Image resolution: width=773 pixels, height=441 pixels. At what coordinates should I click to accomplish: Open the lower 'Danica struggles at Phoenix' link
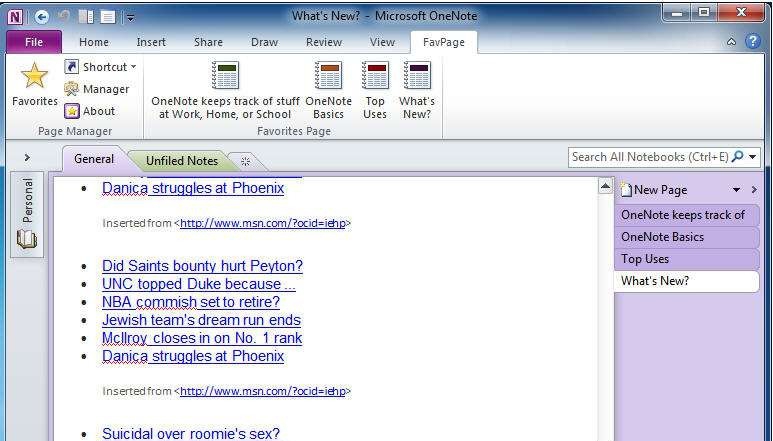193,356
